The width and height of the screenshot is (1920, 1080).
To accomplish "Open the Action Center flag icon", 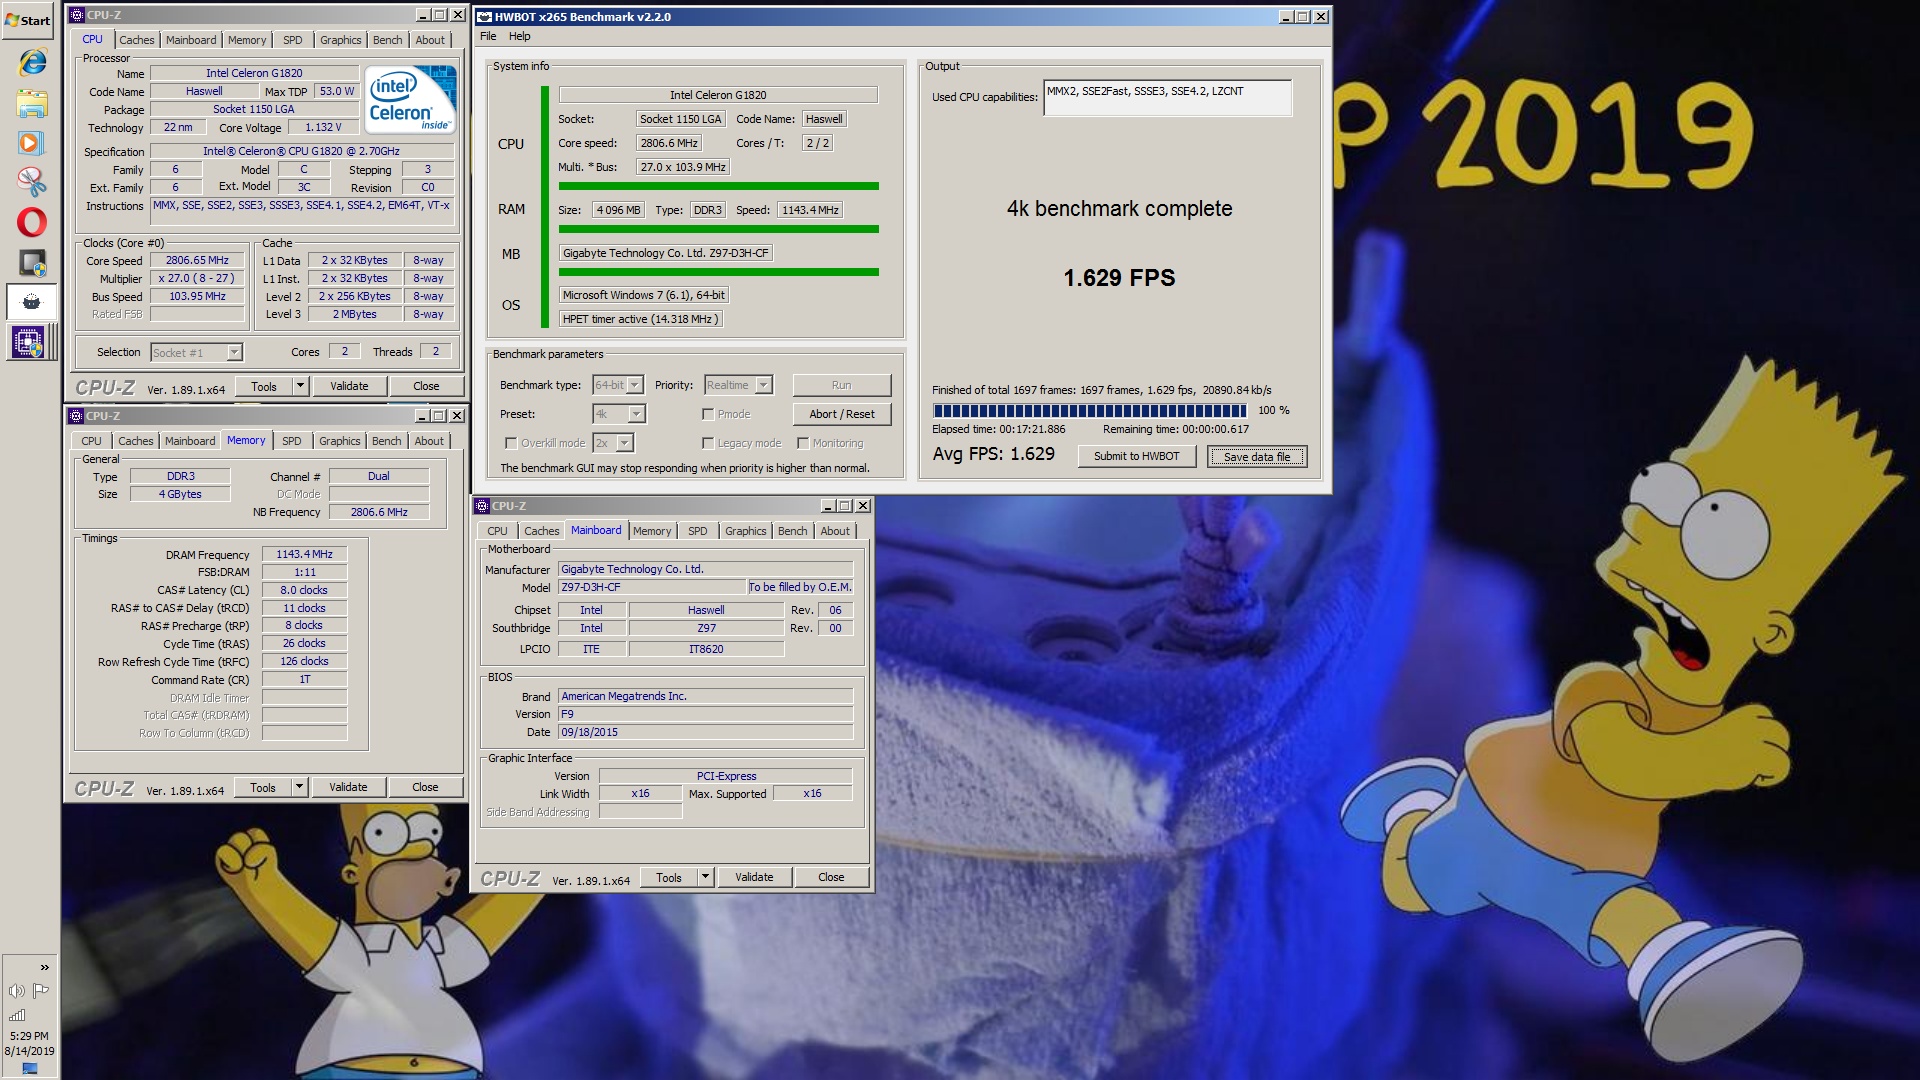I will tap(41, 991).
